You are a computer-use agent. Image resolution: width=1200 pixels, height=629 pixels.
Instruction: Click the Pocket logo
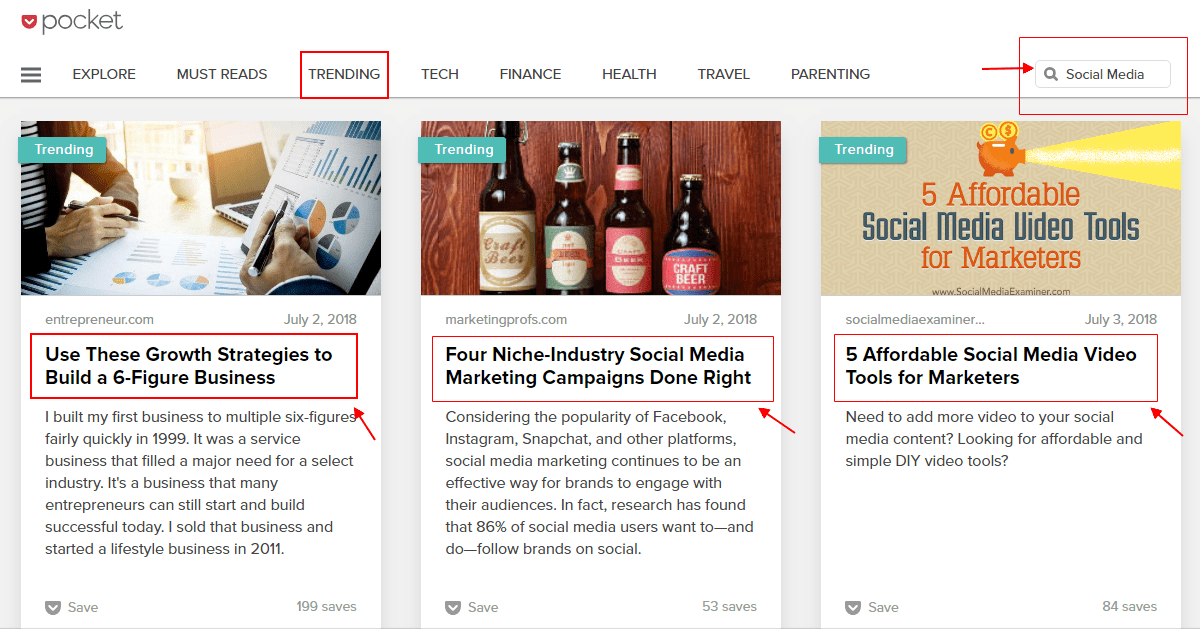[72, 21]
